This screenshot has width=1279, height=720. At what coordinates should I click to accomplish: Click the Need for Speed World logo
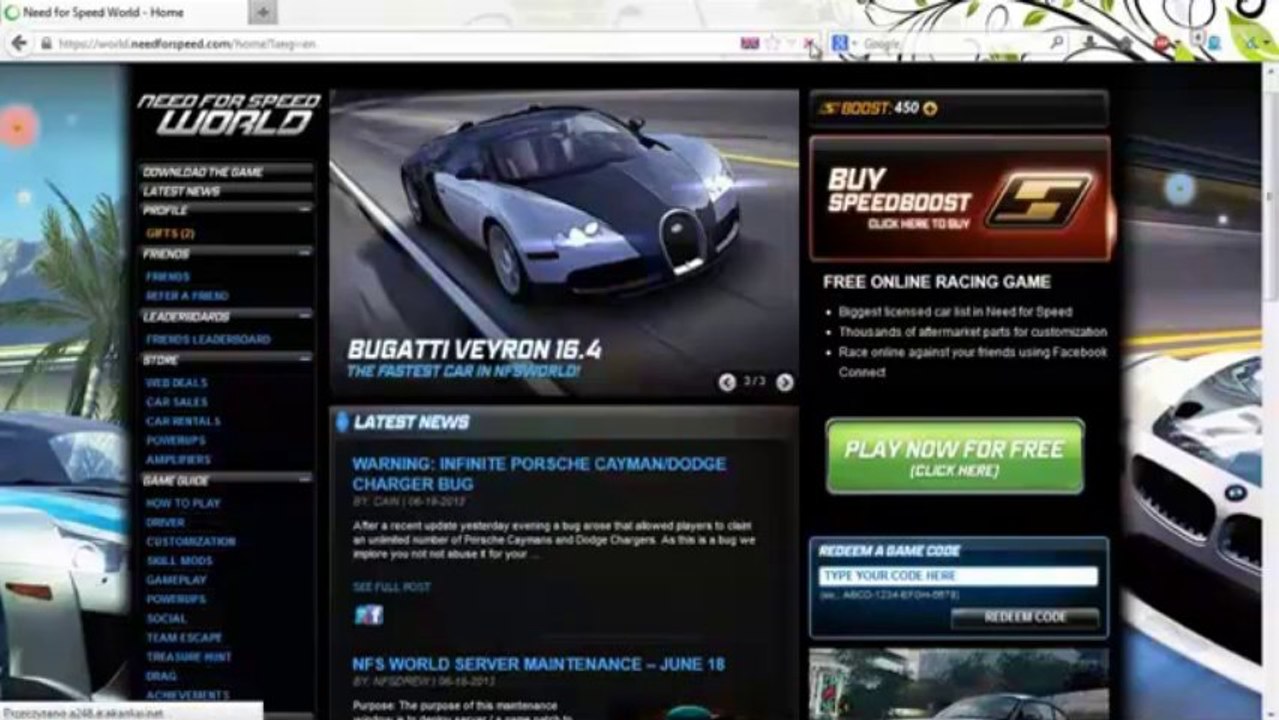click(x=229, y=114)
